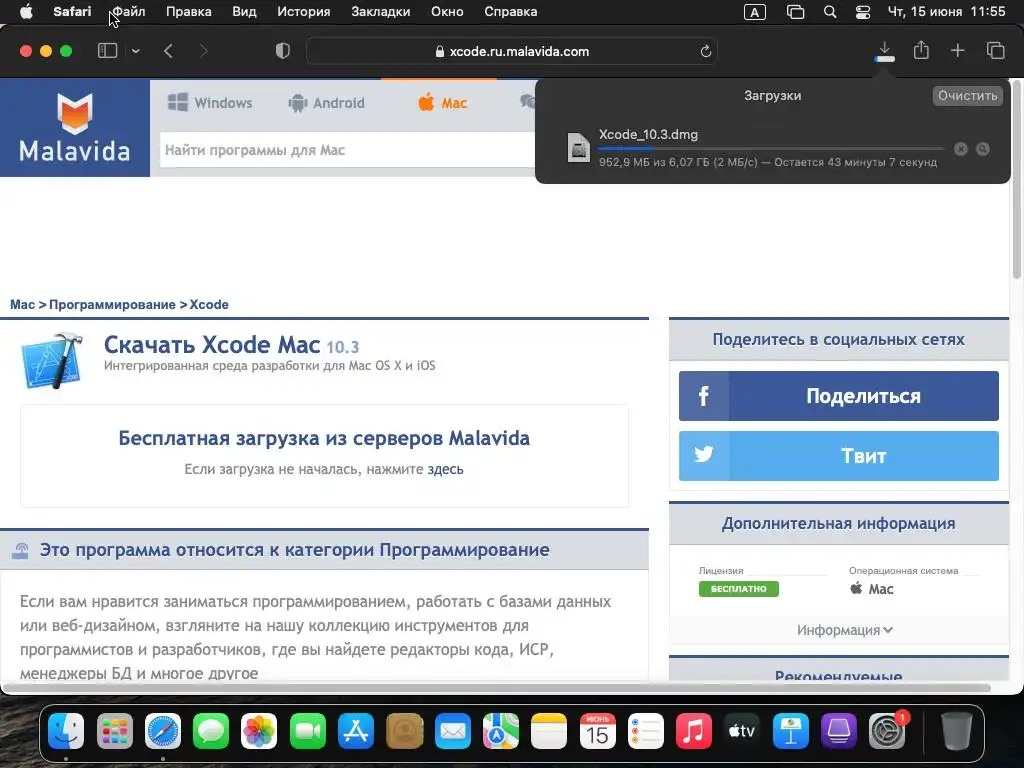Image resolution: width=1024 pixels, height=768 pixels.
Task: Click the keyboard input source indicator
Action: 755,12
